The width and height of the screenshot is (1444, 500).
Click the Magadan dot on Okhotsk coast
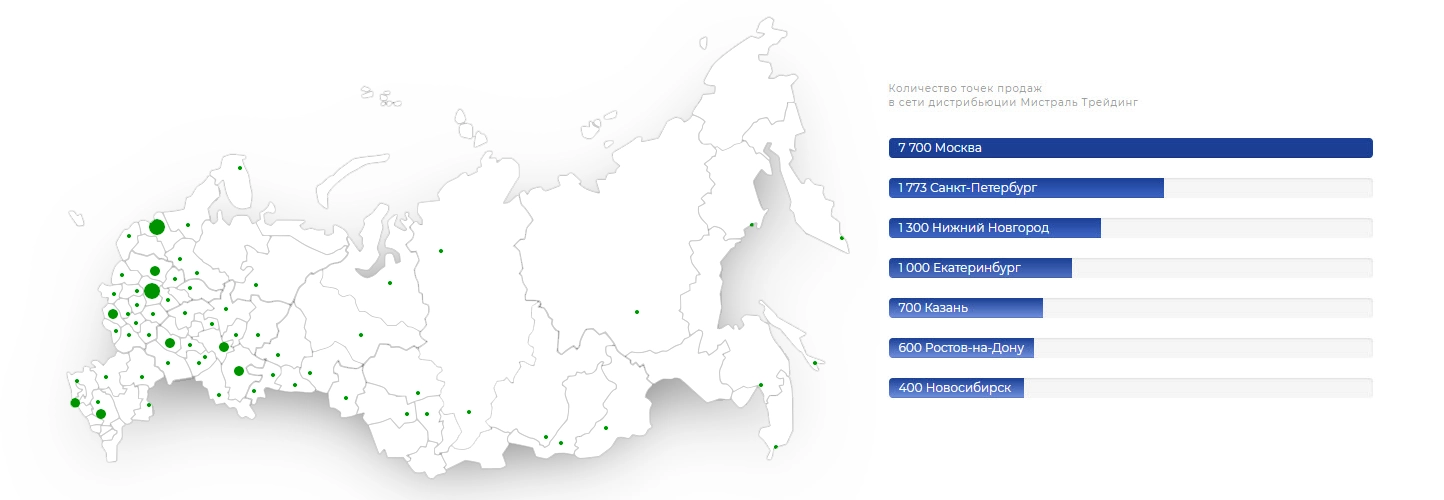pyautogui.click(x=752, y=225)
